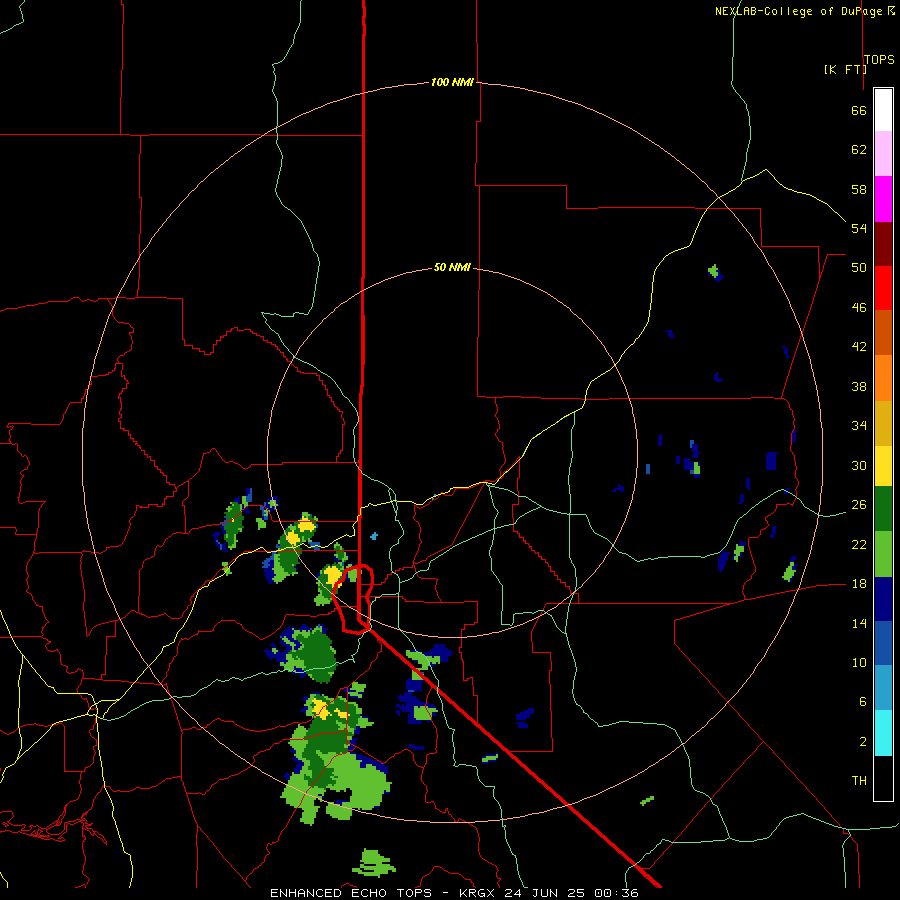900x900 pixels.
Task: Click the '50 NMI' range ring label
Action: (452, 267)
